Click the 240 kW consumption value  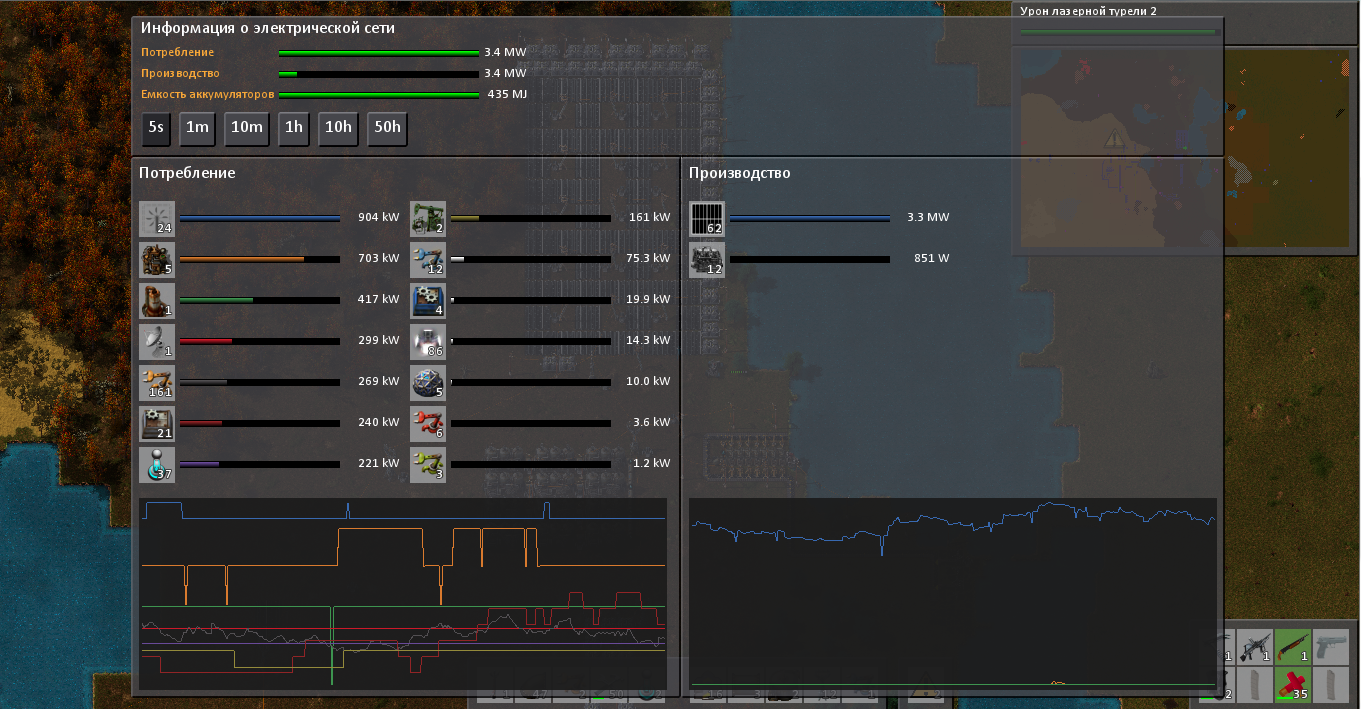pos(378,422)
